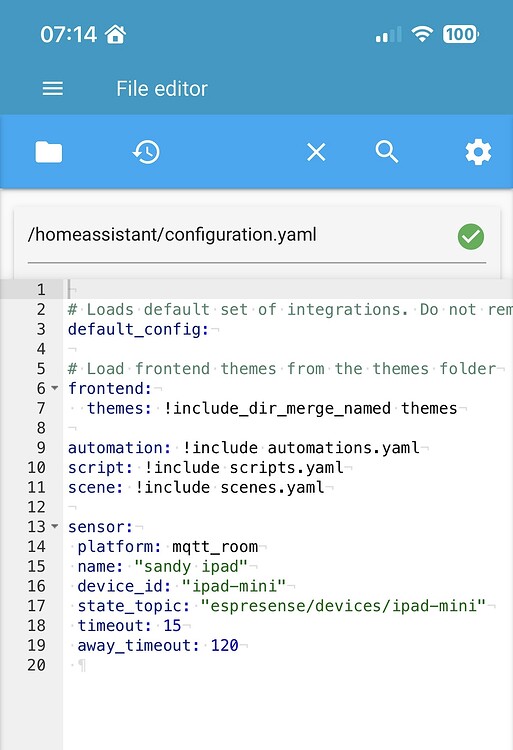Click the 'scene: !include scenes.yaml' line
513x750 pixels.
pos(196,487)
